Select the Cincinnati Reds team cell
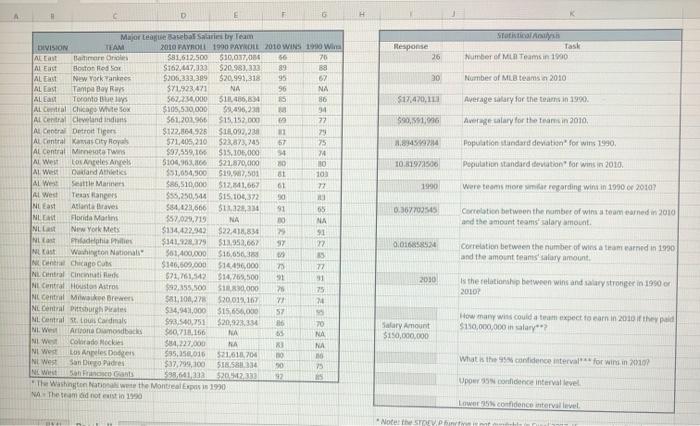700x426 pixels. pos(114,275)
